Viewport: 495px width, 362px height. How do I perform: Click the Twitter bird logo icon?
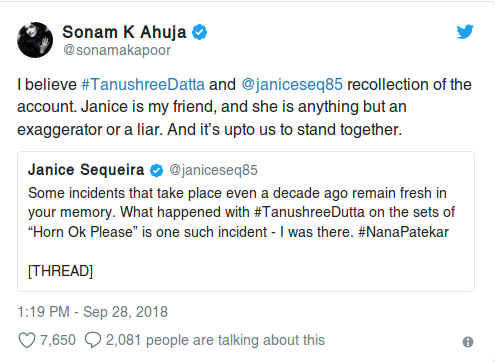pos(465,32)
